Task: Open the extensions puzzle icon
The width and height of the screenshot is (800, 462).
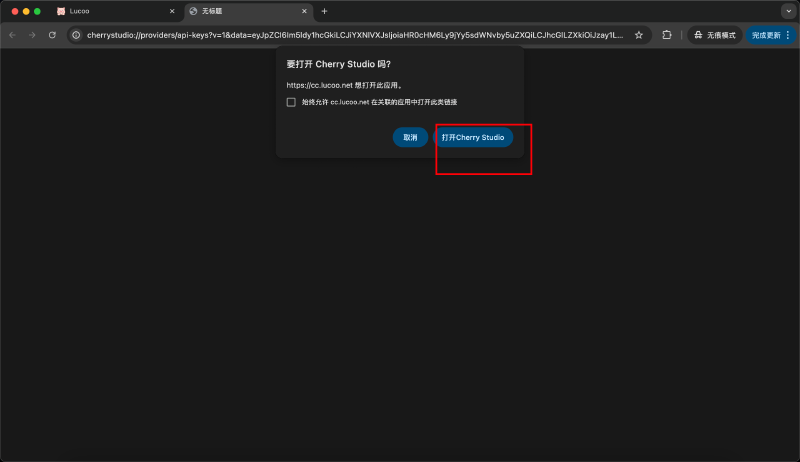Action: click(667, 35)
